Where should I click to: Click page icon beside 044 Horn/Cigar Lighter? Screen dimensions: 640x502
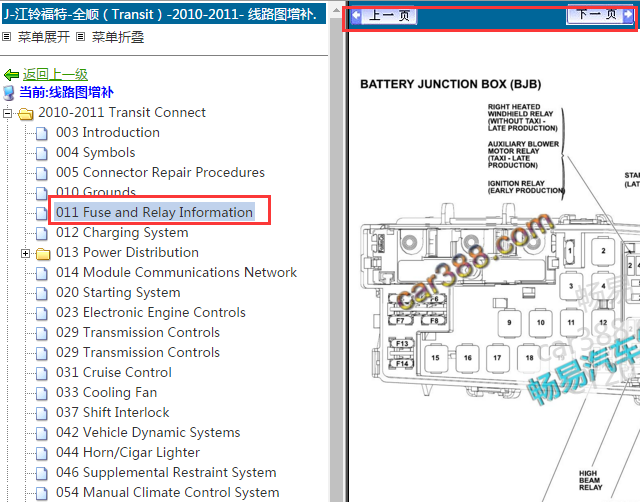tap(41, 453)
